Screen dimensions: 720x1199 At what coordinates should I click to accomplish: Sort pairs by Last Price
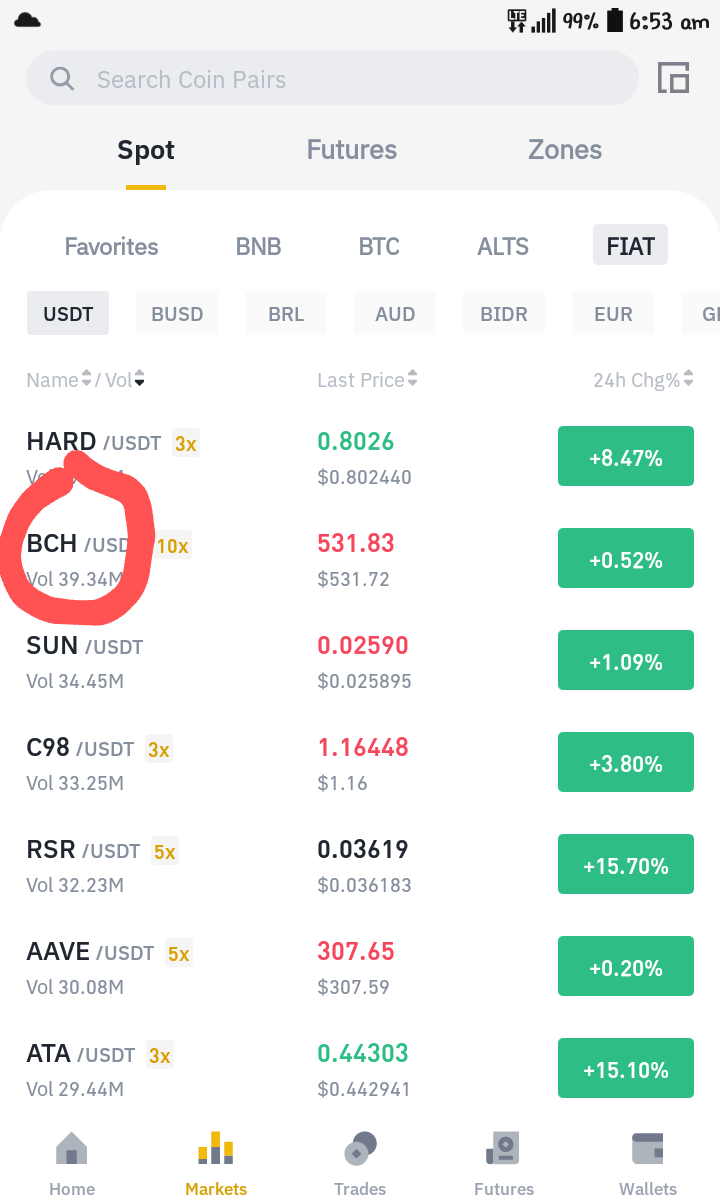368,379
